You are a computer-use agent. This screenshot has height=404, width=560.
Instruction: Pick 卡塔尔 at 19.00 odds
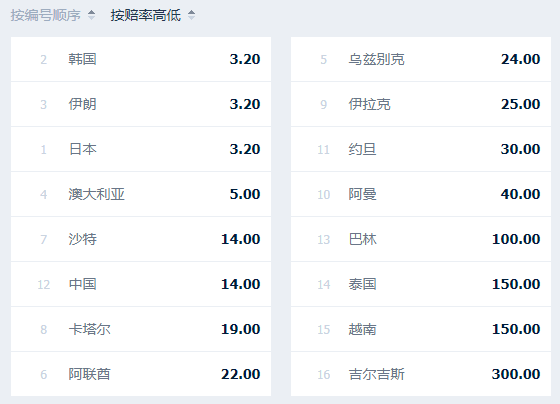[141, 329]
